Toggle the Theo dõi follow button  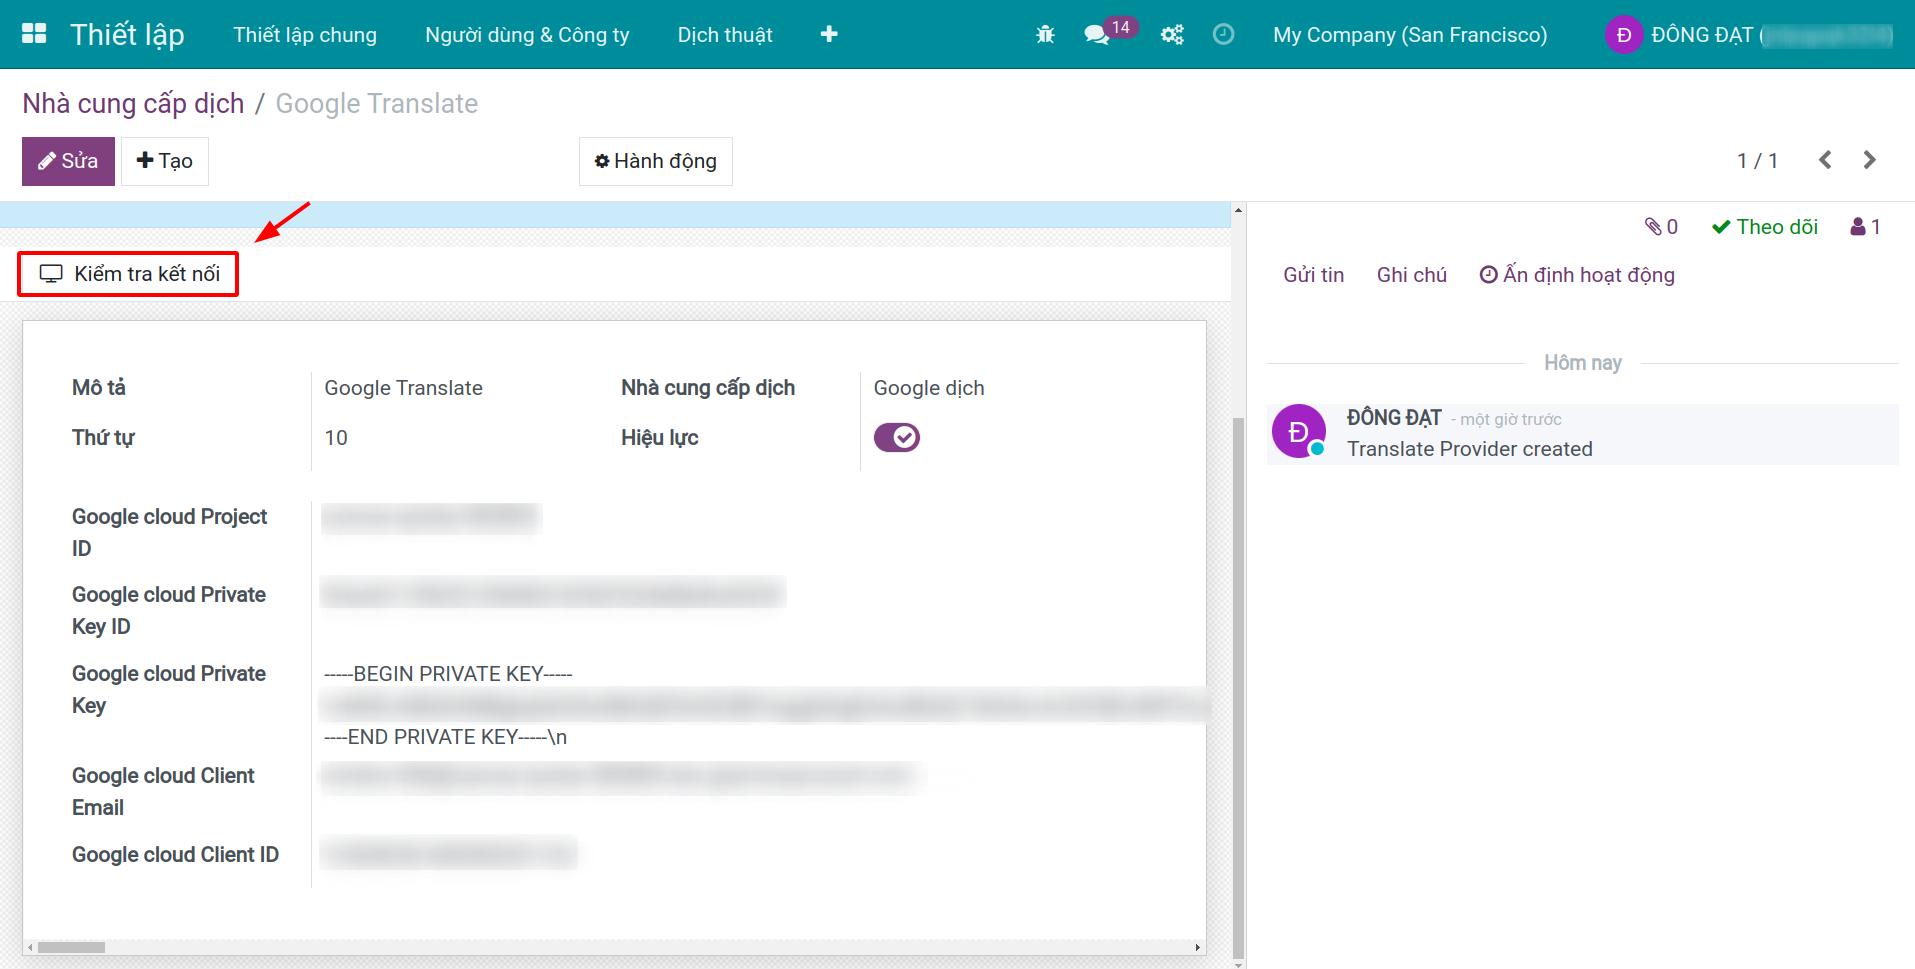(1765, 227)
